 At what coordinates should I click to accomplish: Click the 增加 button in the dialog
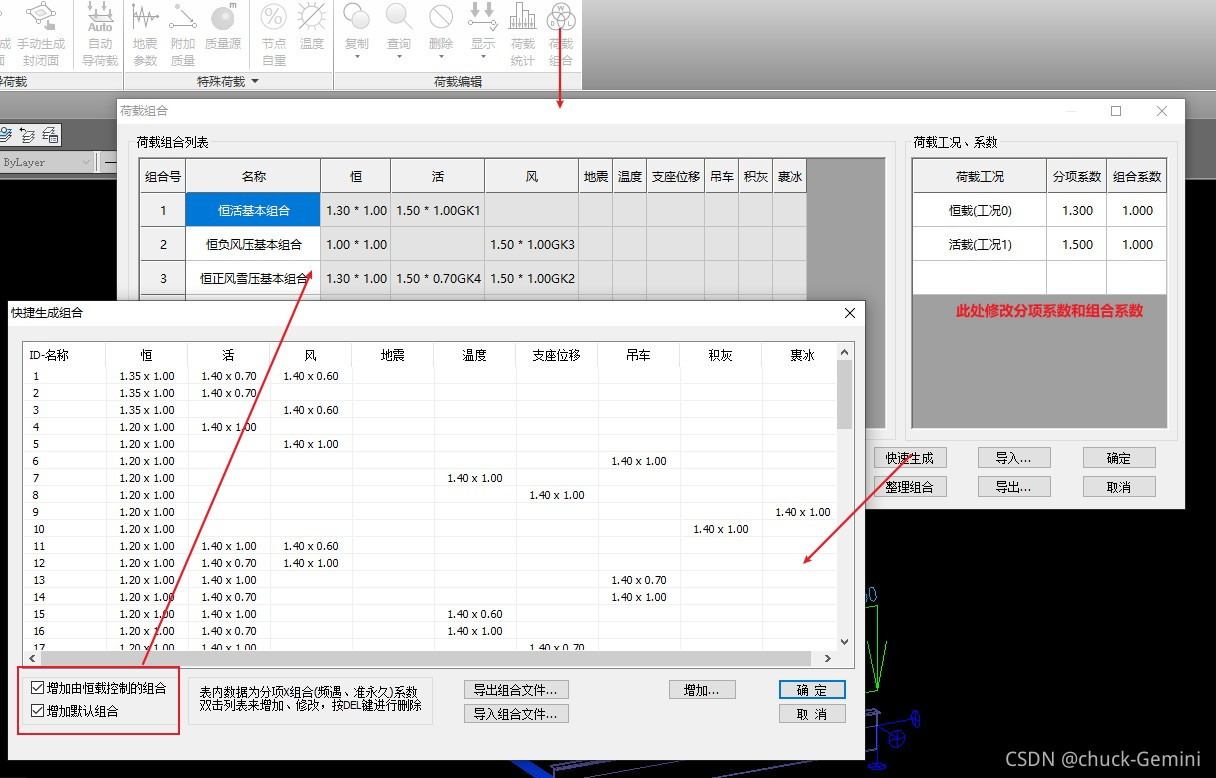click(x=702, y=689)
